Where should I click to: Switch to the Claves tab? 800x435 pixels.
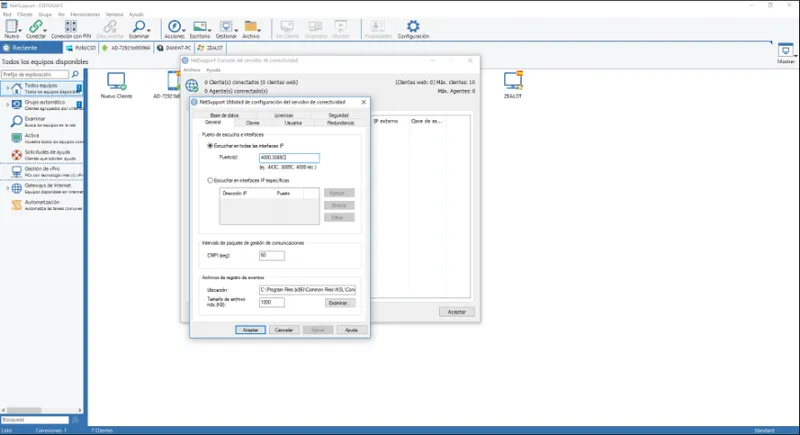tap(253, 123)
